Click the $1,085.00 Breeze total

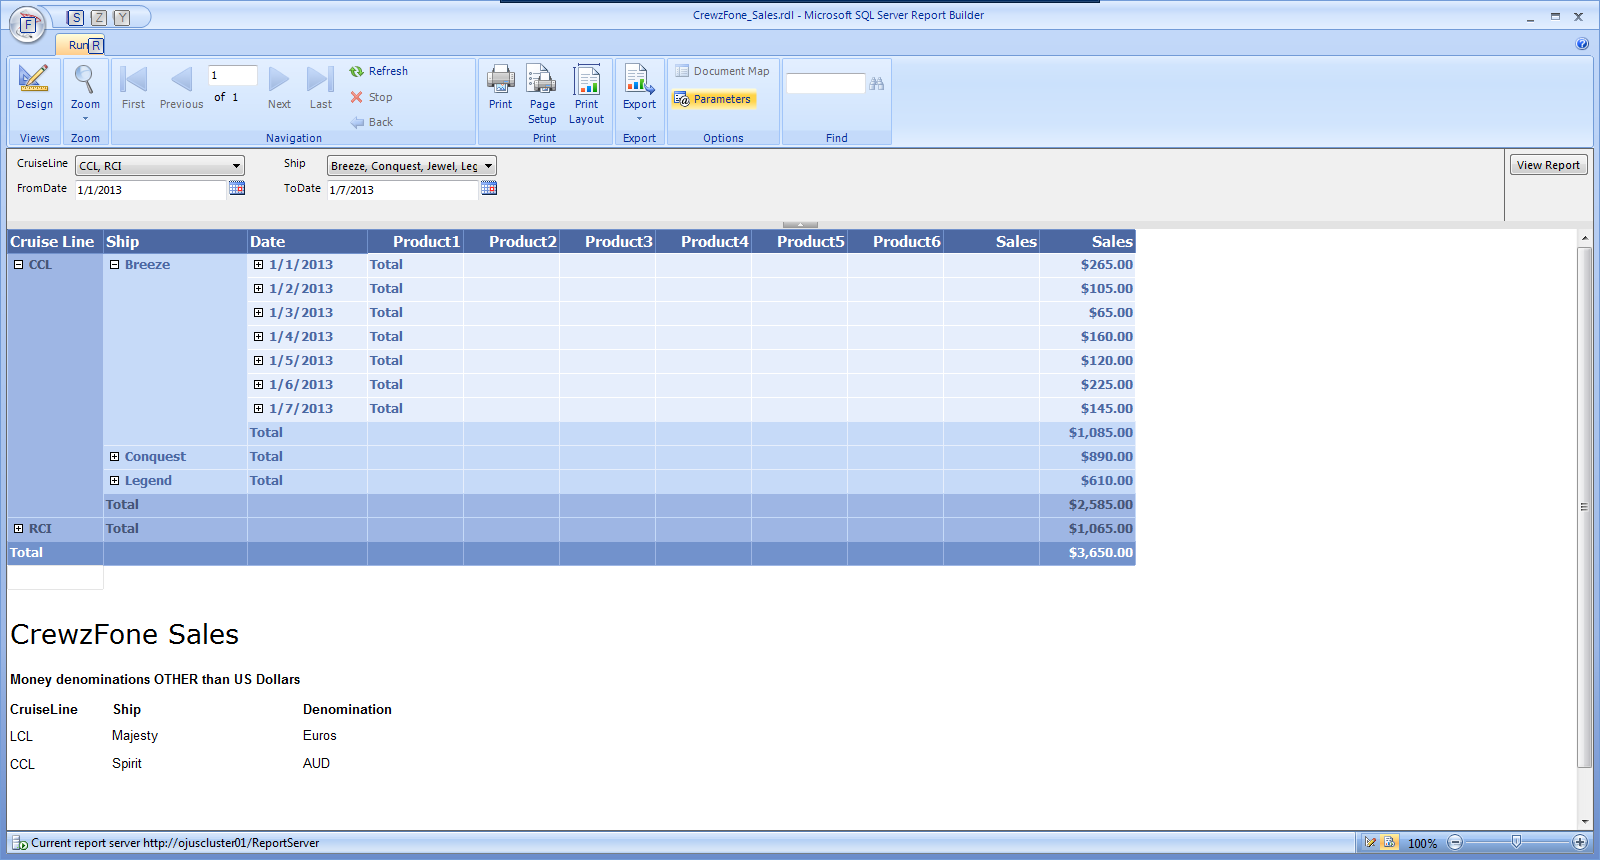click(x=1087, y=433)
